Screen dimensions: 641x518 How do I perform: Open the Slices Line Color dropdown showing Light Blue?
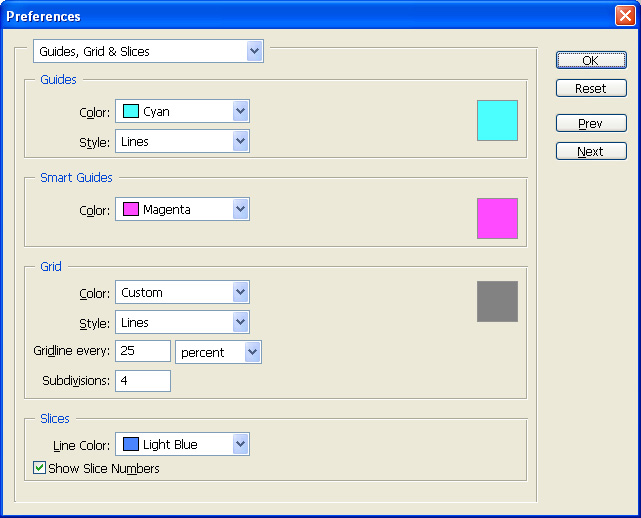pos(182,444)
